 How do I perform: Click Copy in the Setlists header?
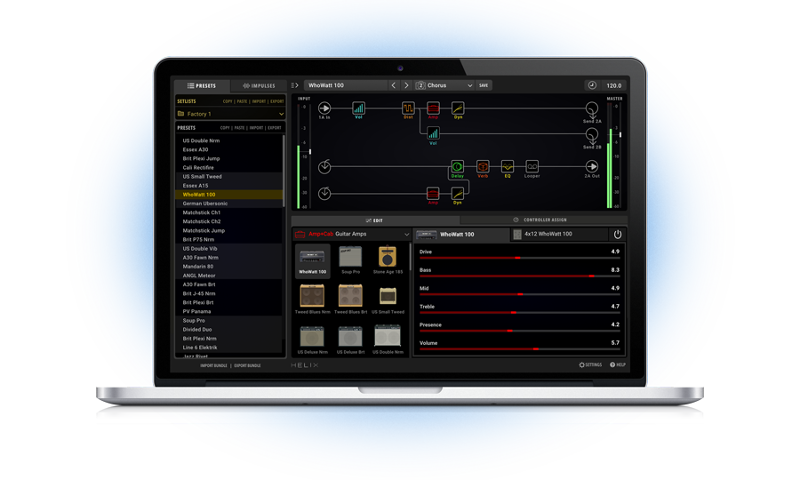point(228,102)
